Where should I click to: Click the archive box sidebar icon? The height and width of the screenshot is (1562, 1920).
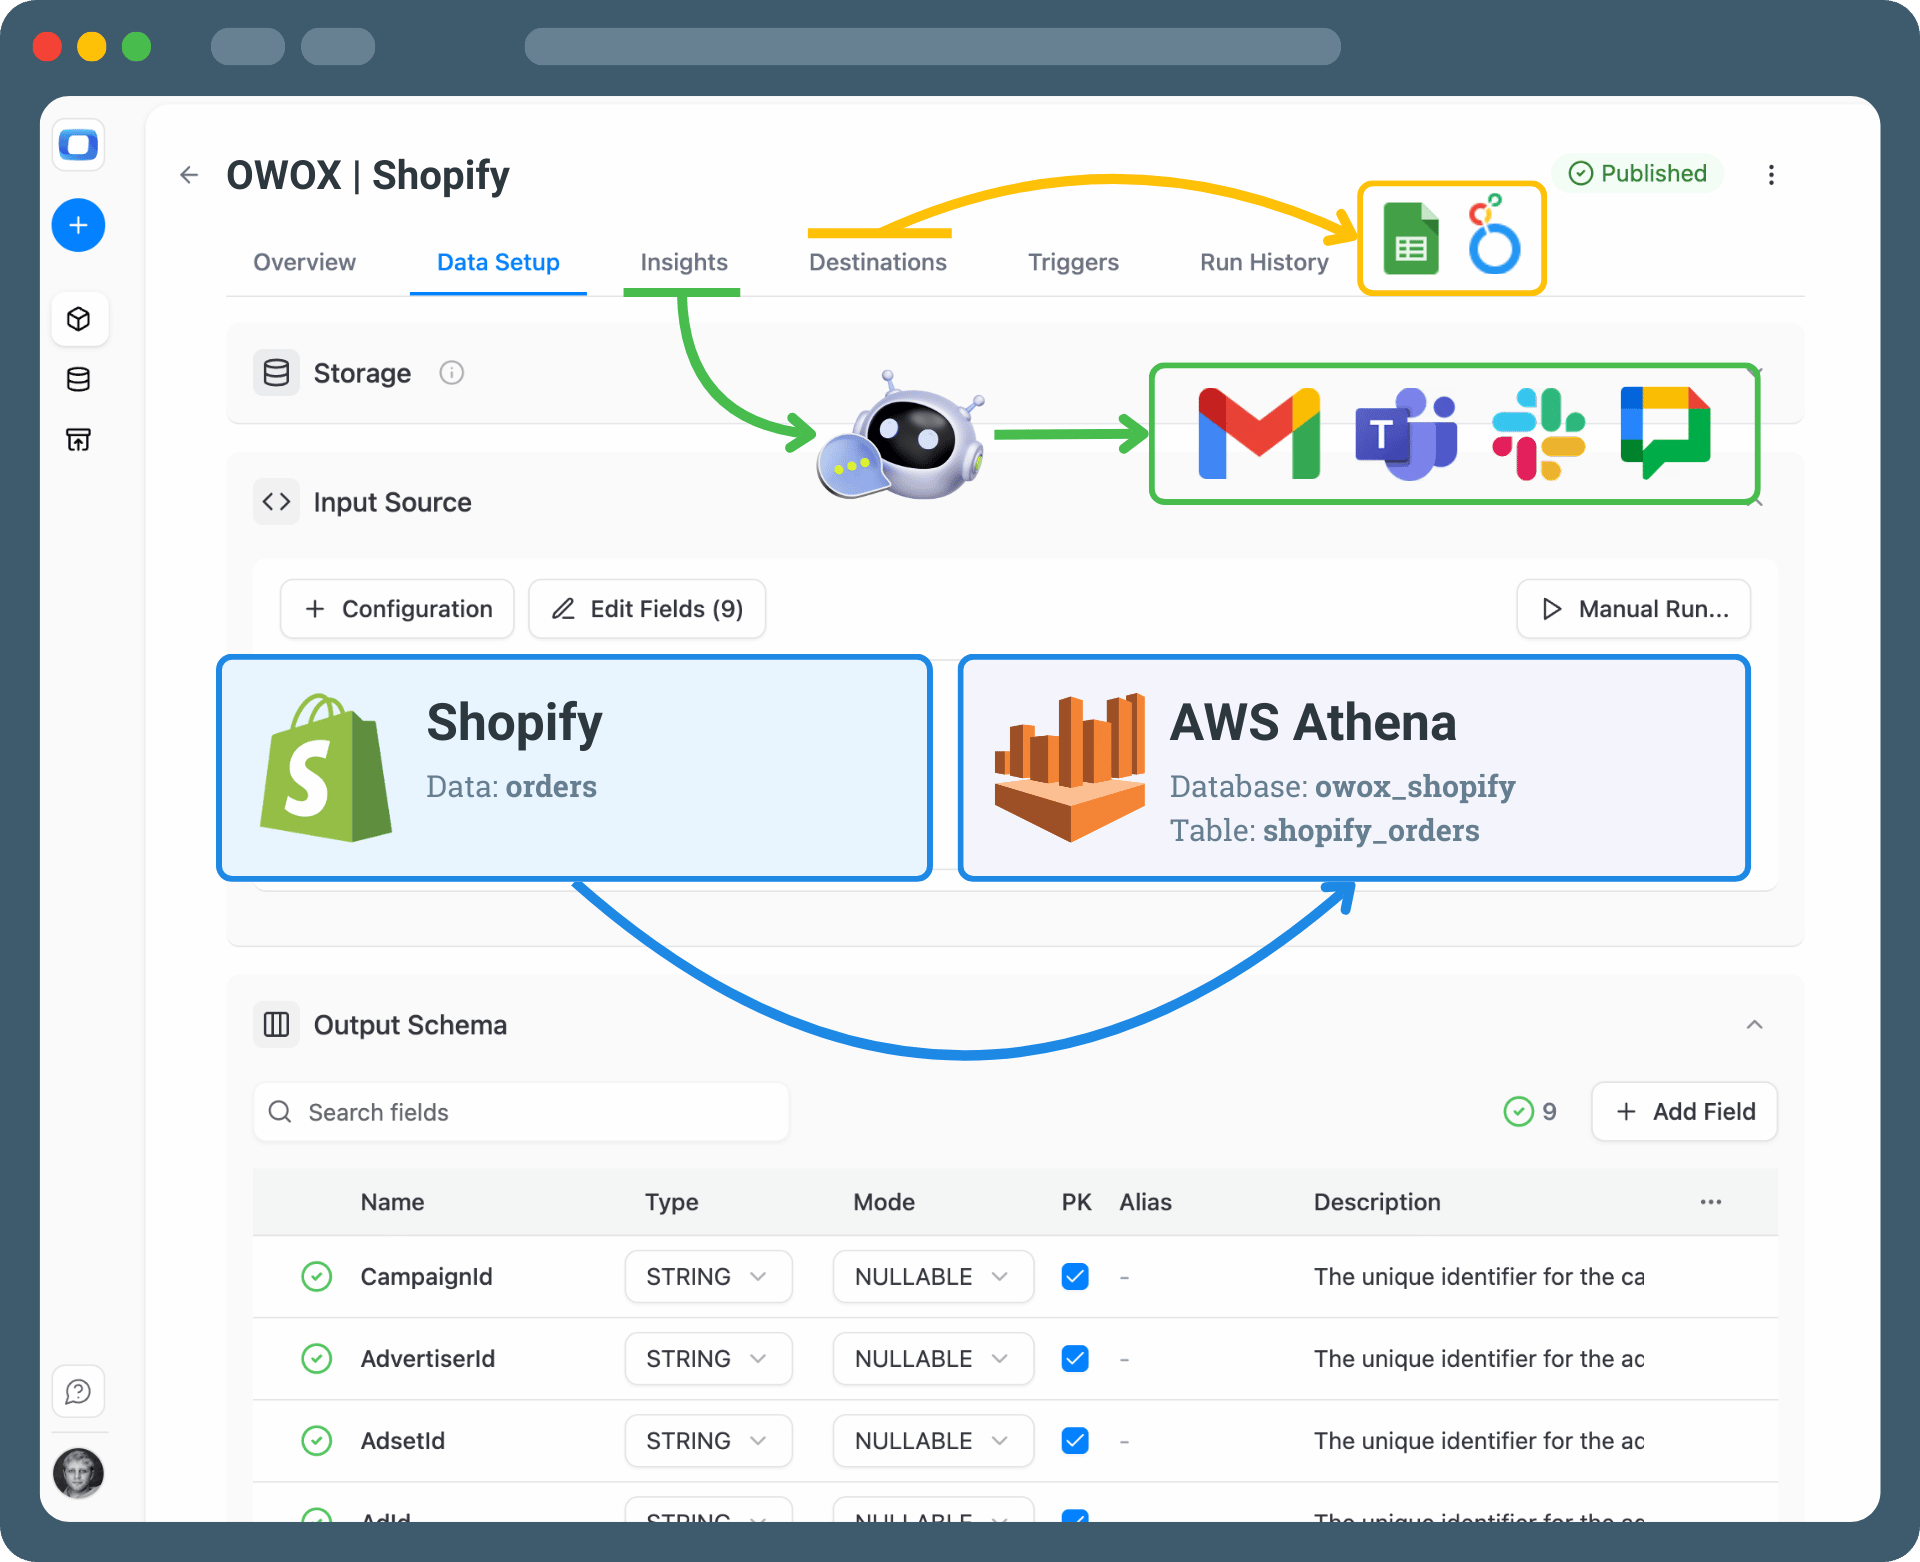[x=78, y=439]
